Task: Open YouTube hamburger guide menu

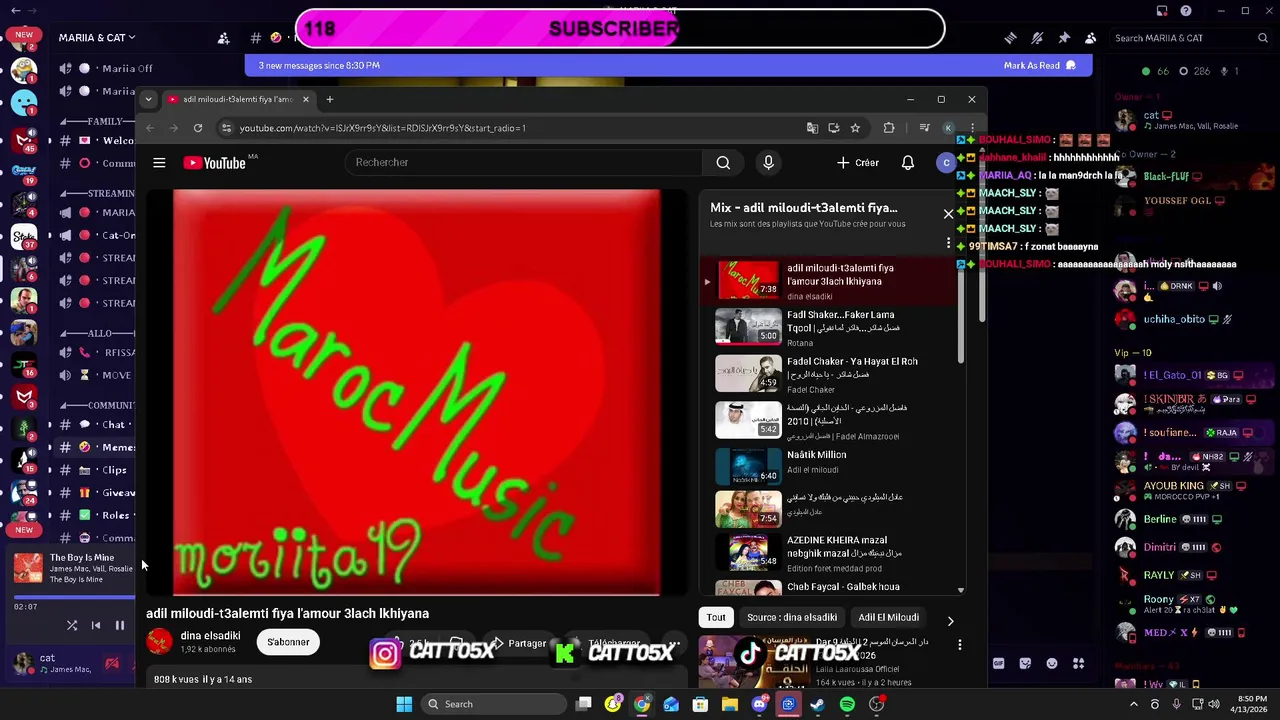Action: [159, 163]
